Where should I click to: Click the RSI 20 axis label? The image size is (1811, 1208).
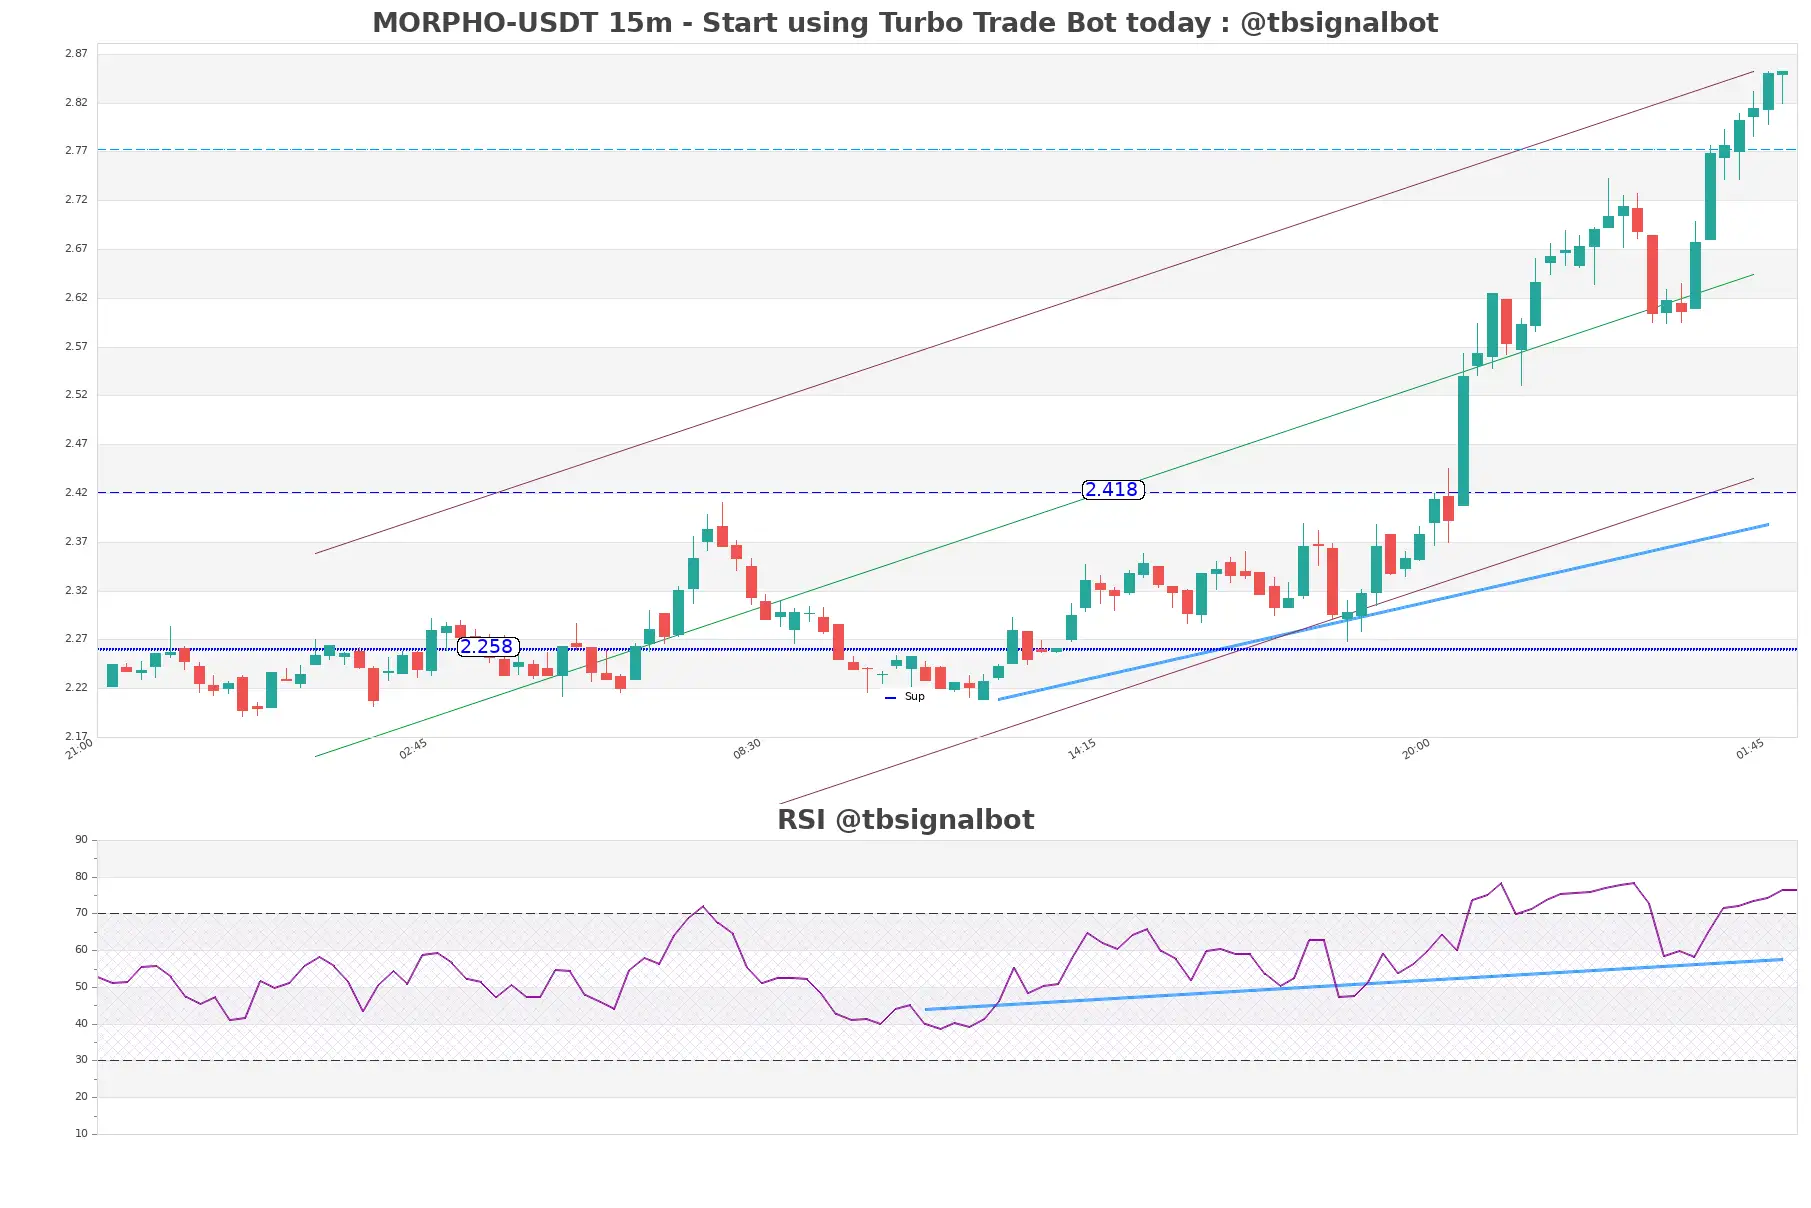coord(81,1096)
